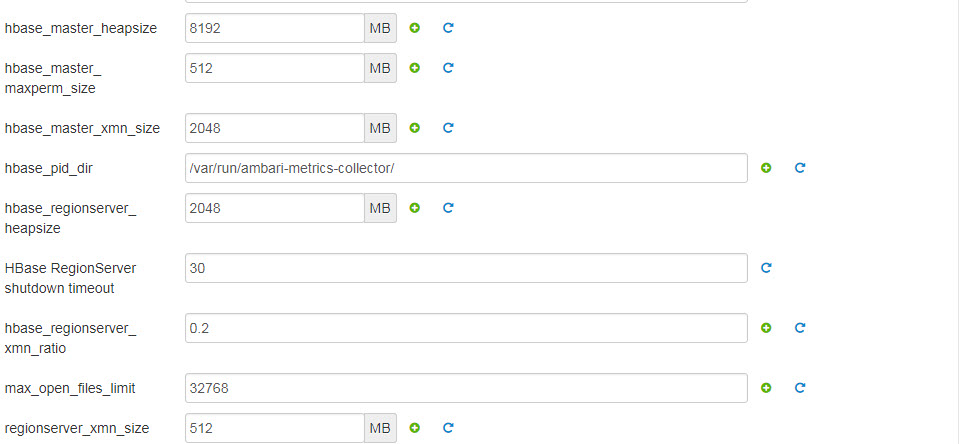Click the hbase_master_heapsize field showing 8192

[275, 28]
